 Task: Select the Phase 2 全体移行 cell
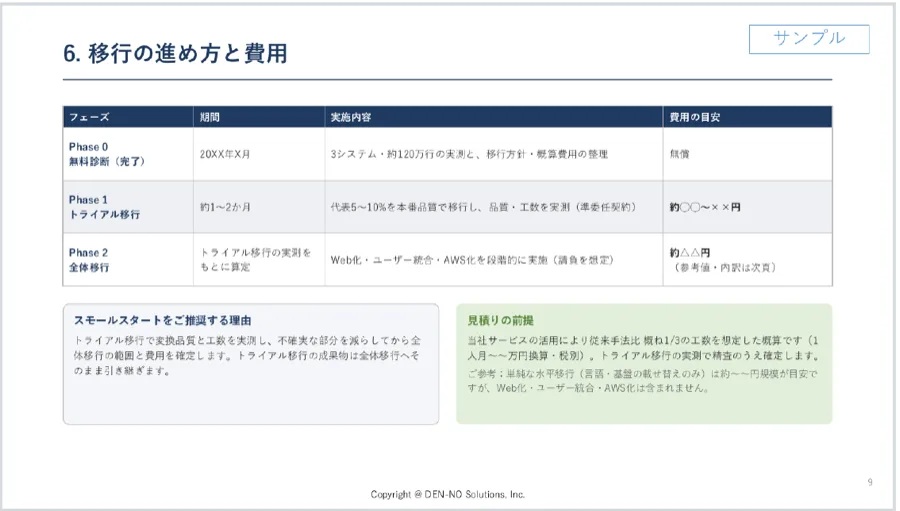[x=128, y=260]
